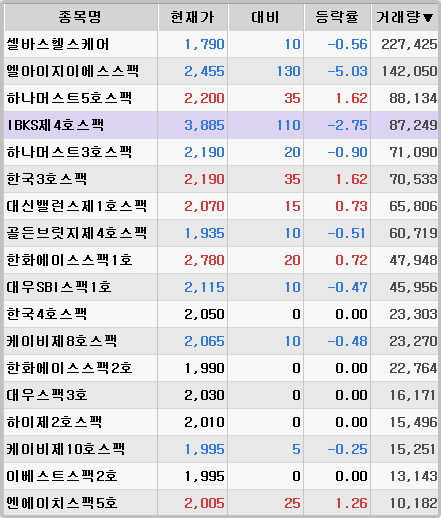The height and width of the screenshot is (518, 441).
Task: Select the 이베스트스팩2호 stock name
Action: (x=62, y=476)
